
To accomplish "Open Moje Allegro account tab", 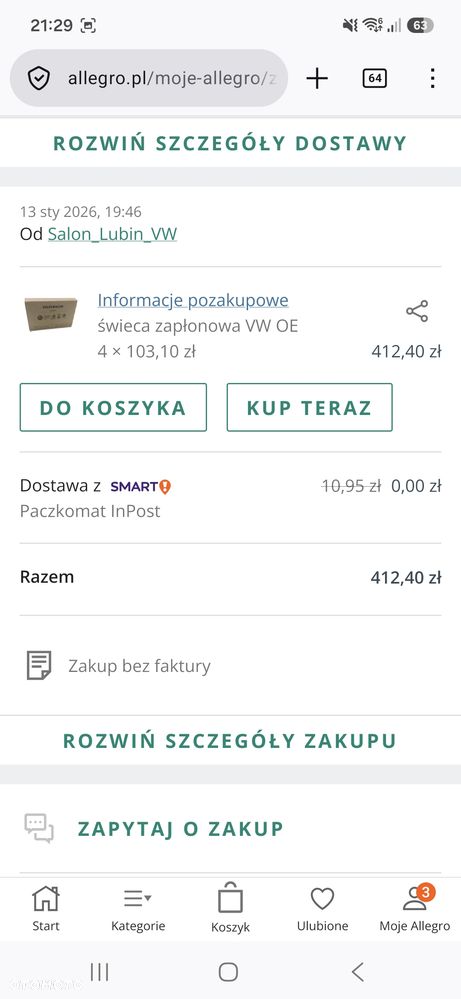I will tap(415, 908).
